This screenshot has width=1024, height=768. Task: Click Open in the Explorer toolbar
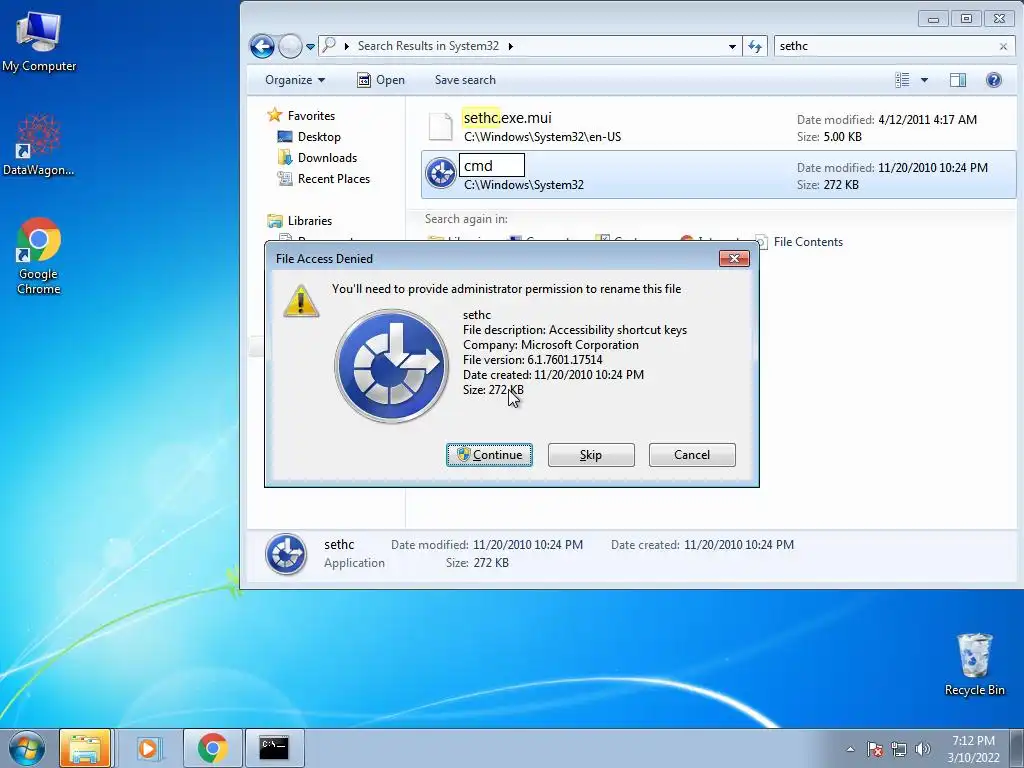click(x=381, y=80)
